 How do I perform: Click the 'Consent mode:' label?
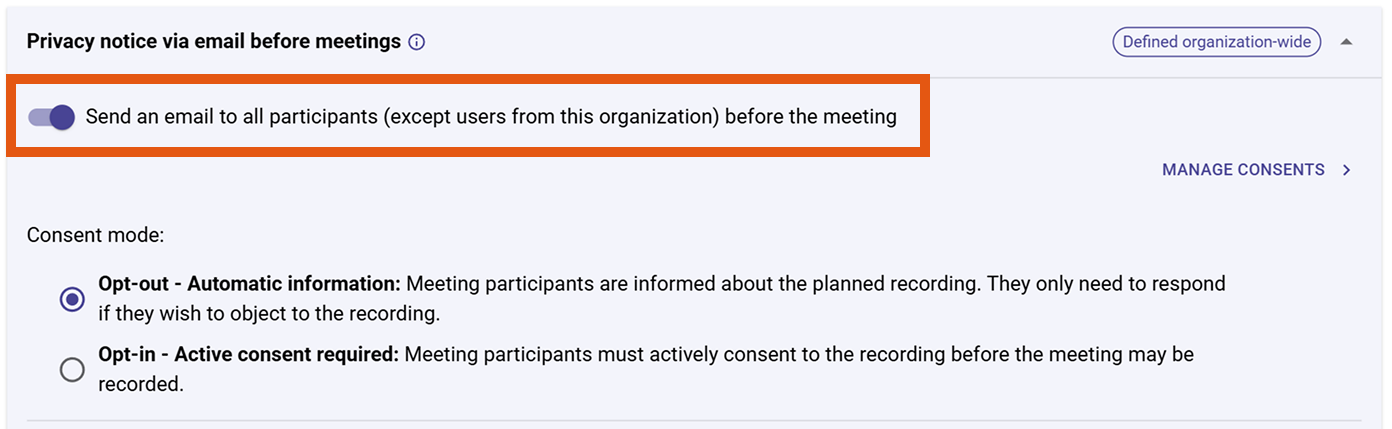pyautogui.click(x=95, y=236)
